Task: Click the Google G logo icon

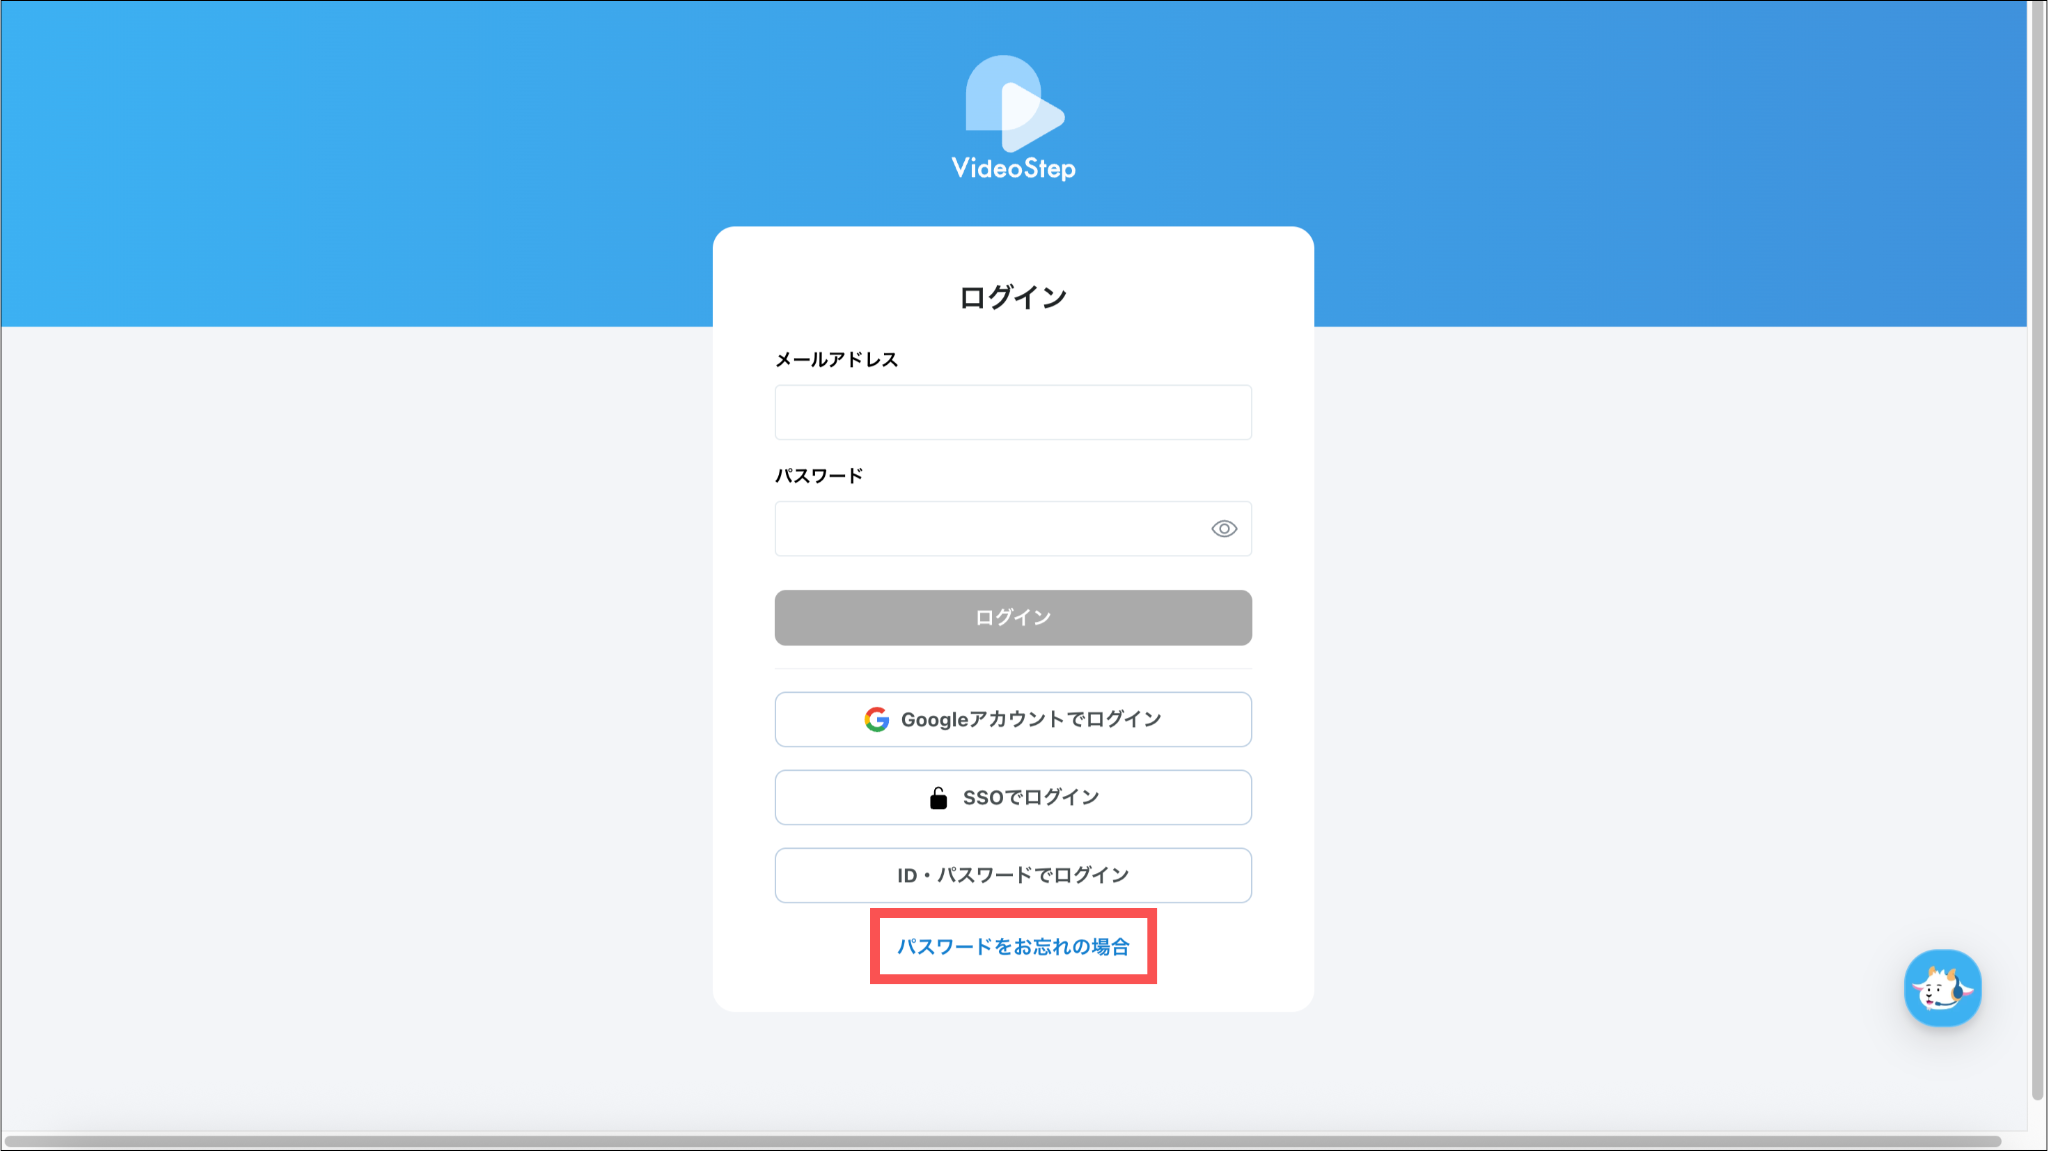Action: (877, 719)
